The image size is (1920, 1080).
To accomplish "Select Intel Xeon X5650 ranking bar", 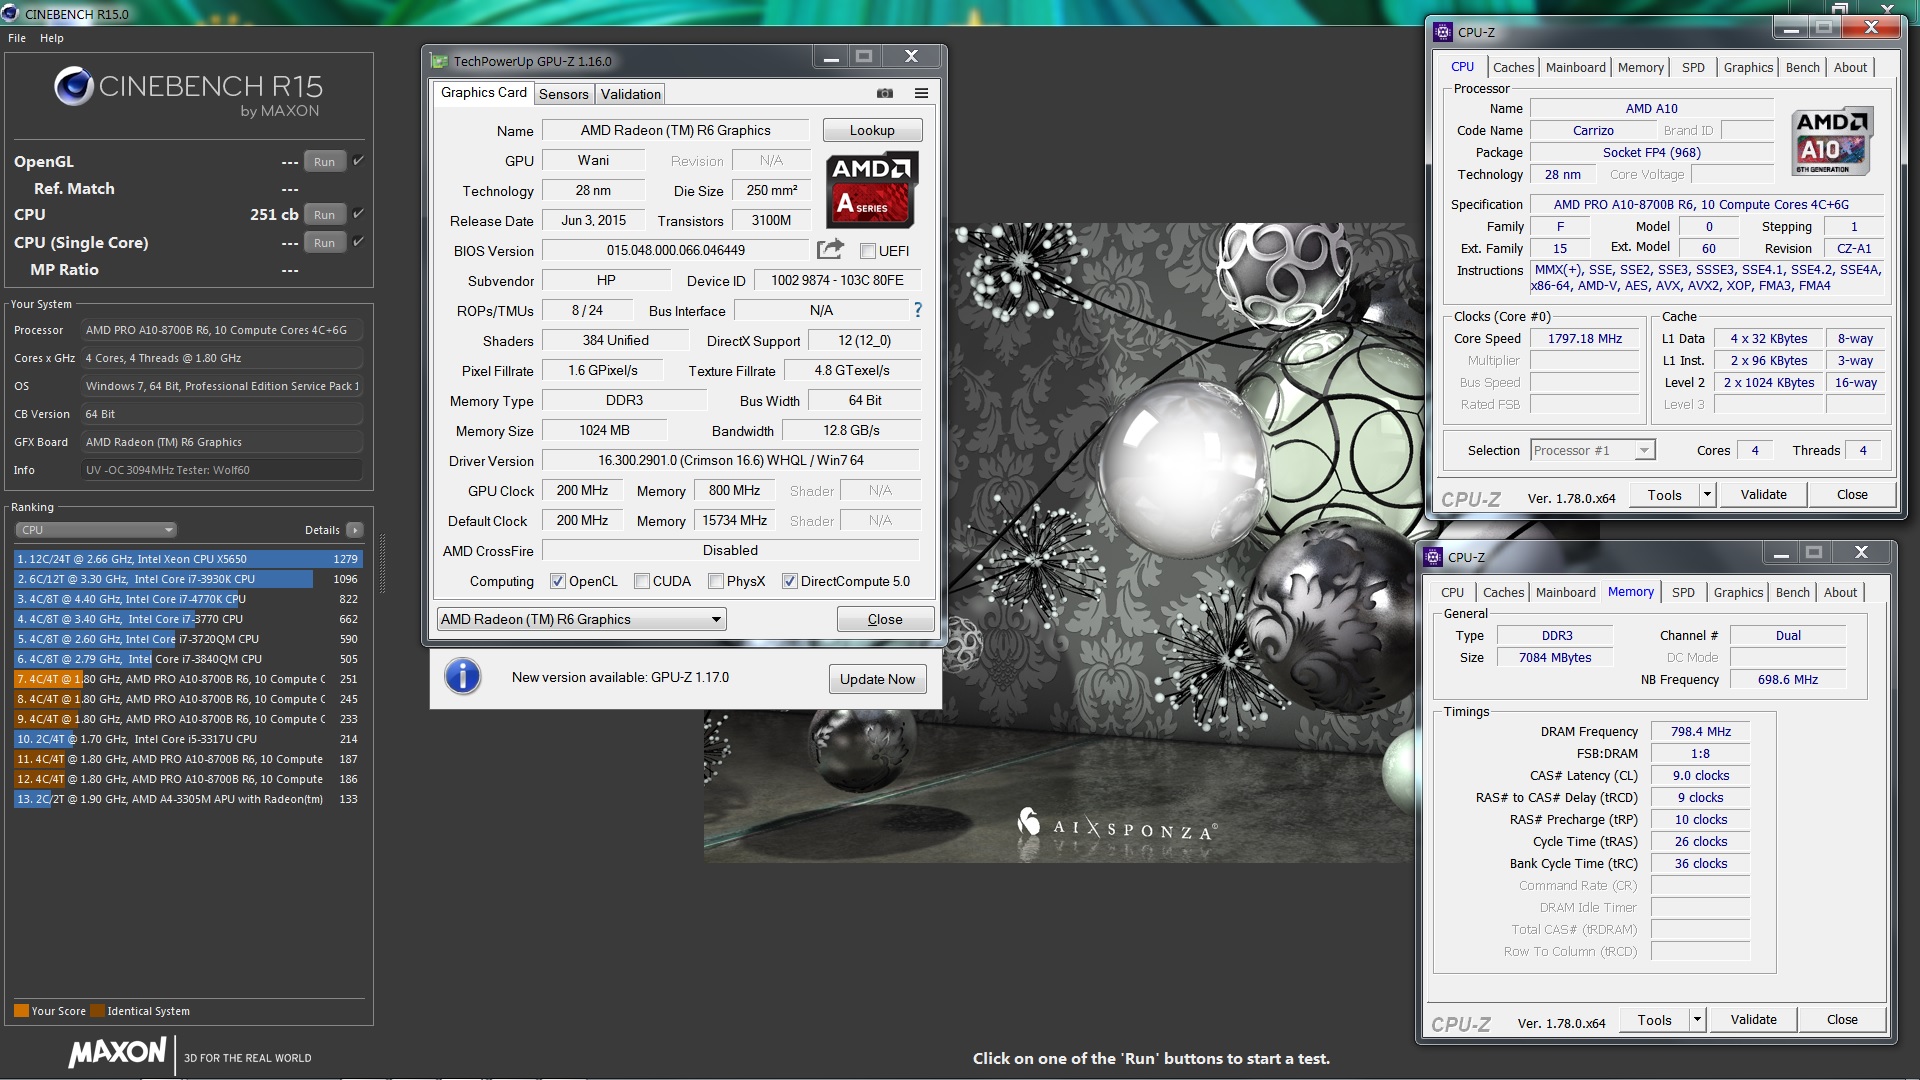I will [x=188, y=559].
